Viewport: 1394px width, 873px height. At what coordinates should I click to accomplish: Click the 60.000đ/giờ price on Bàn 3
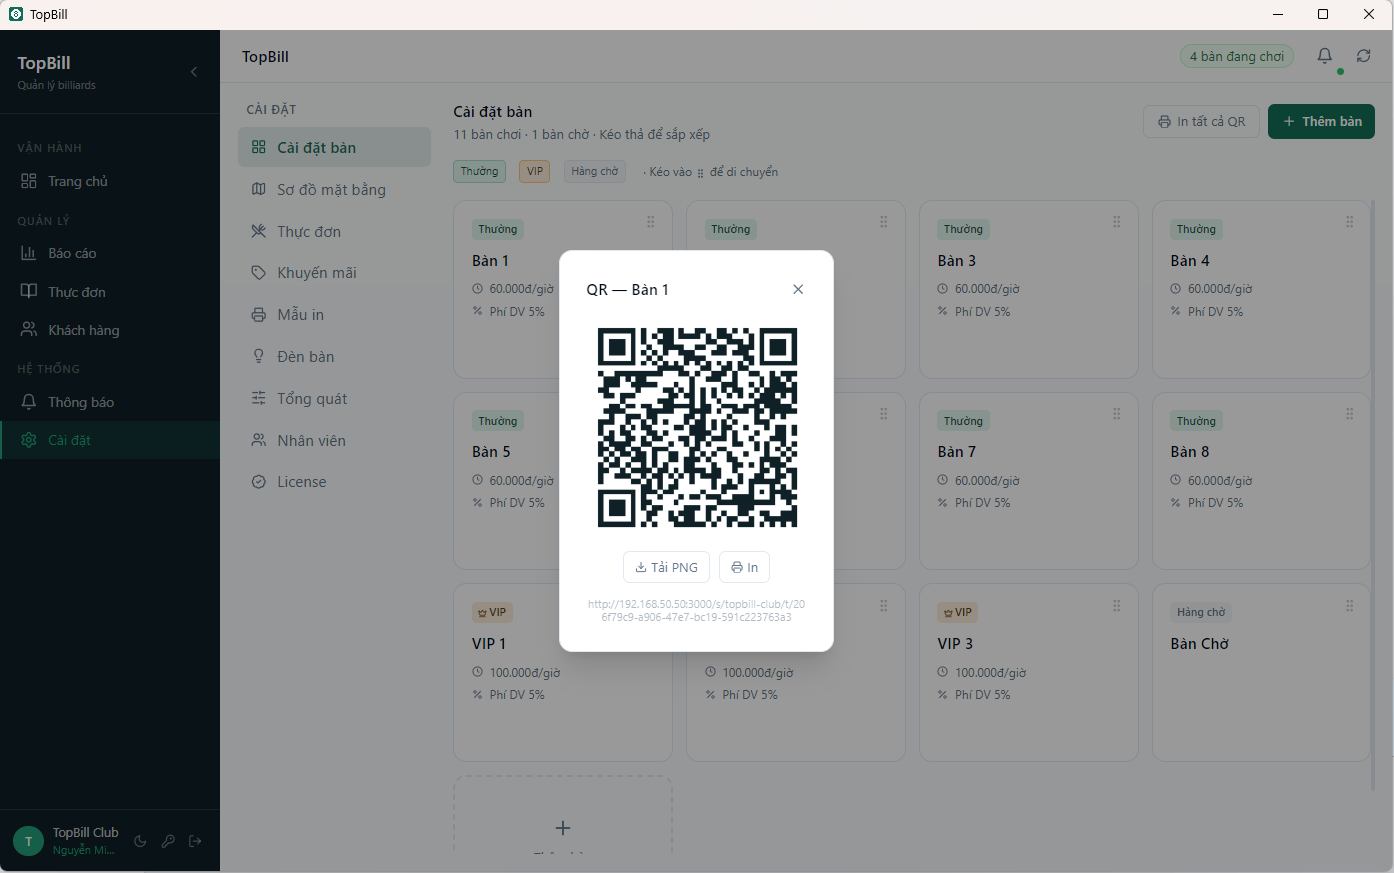[x=987, y=289]
